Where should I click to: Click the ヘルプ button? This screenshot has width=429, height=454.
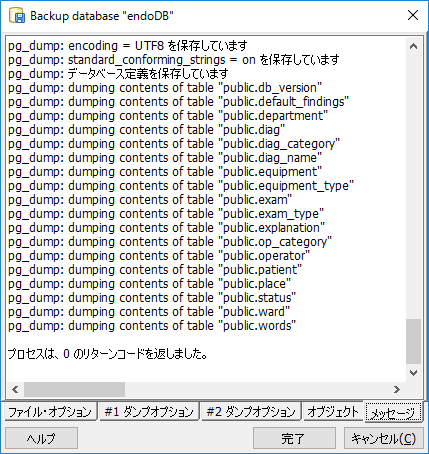41,438
